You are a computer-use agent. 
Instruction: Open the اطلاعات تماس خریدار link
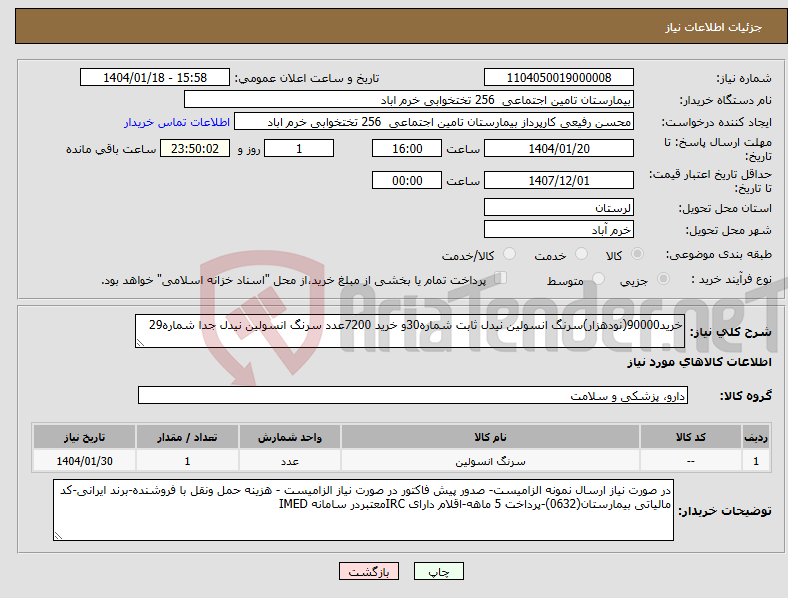177,122
